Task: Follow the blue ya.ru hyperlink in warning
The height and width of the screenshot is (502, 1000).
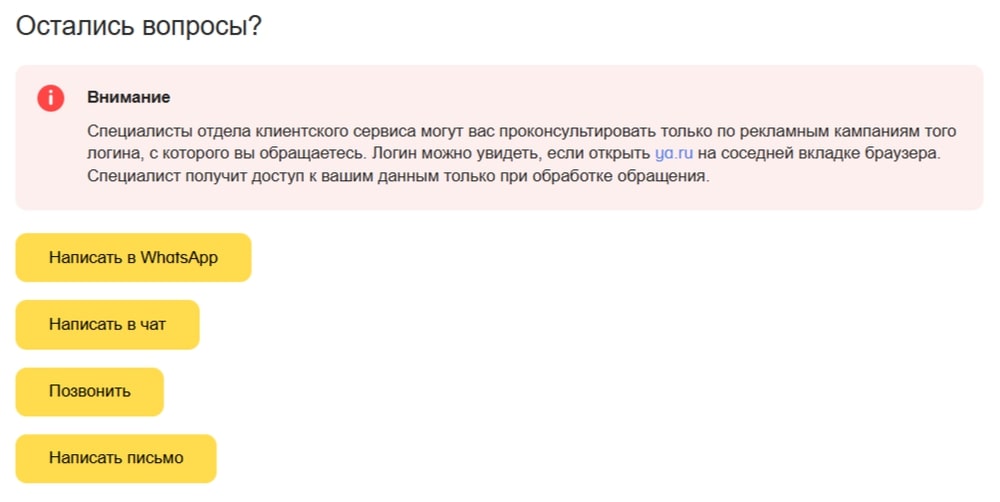Action: [673, 154]
